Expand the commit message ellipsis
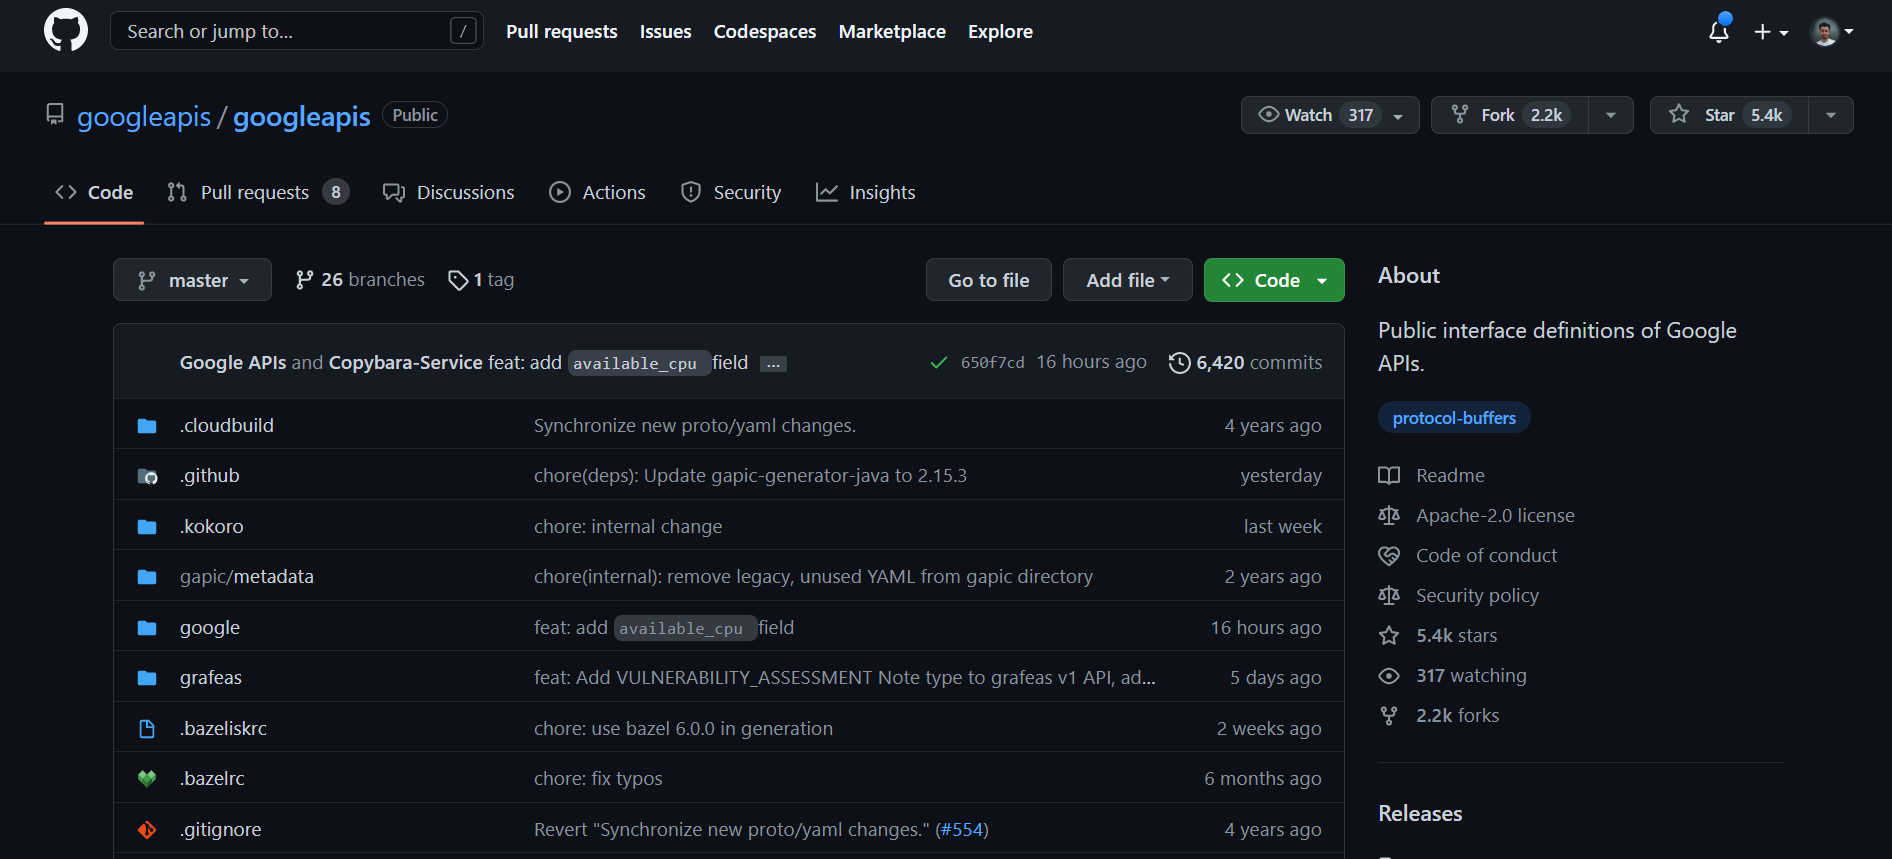Image resolution: width=1892 pixels, height=859 pixels. point(773,364)
